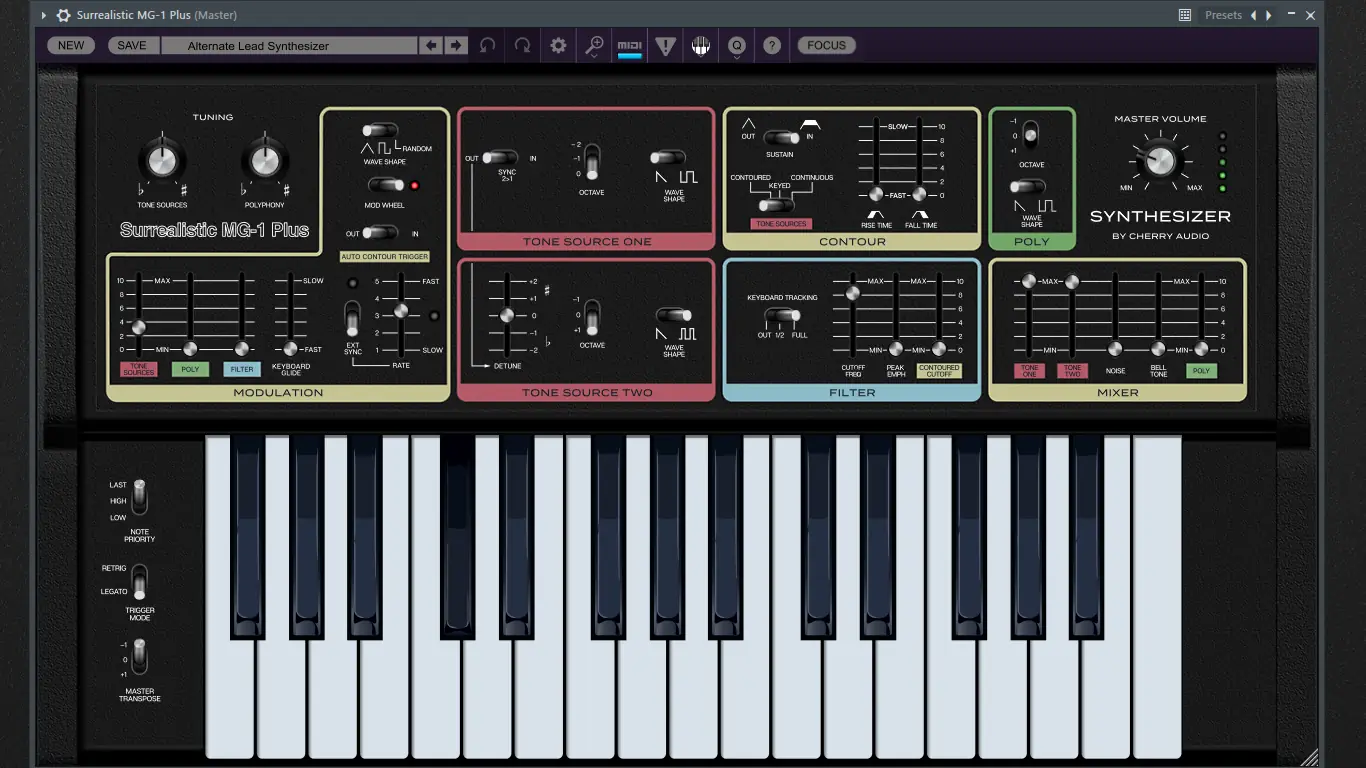Open the Alternate Lead Synthesizer preset browser
This screenshot has height=768, width=1366.
pos(289,45)
